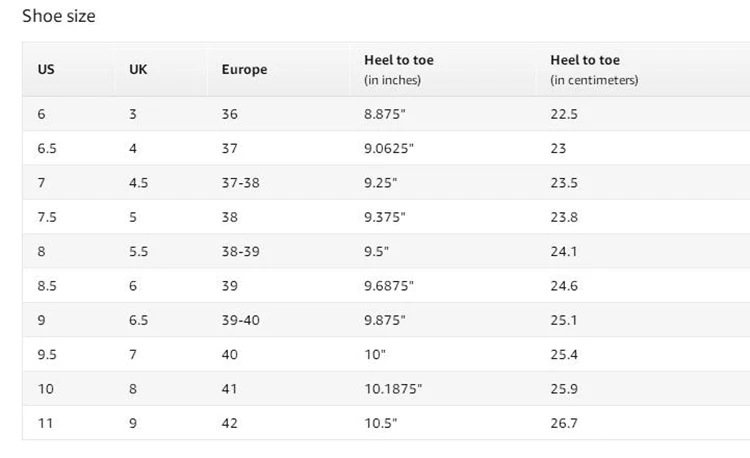The width and height of the screenshot is (750, 458).
Task: Select the UK size 4.5 cell
Action: point(138,183)
